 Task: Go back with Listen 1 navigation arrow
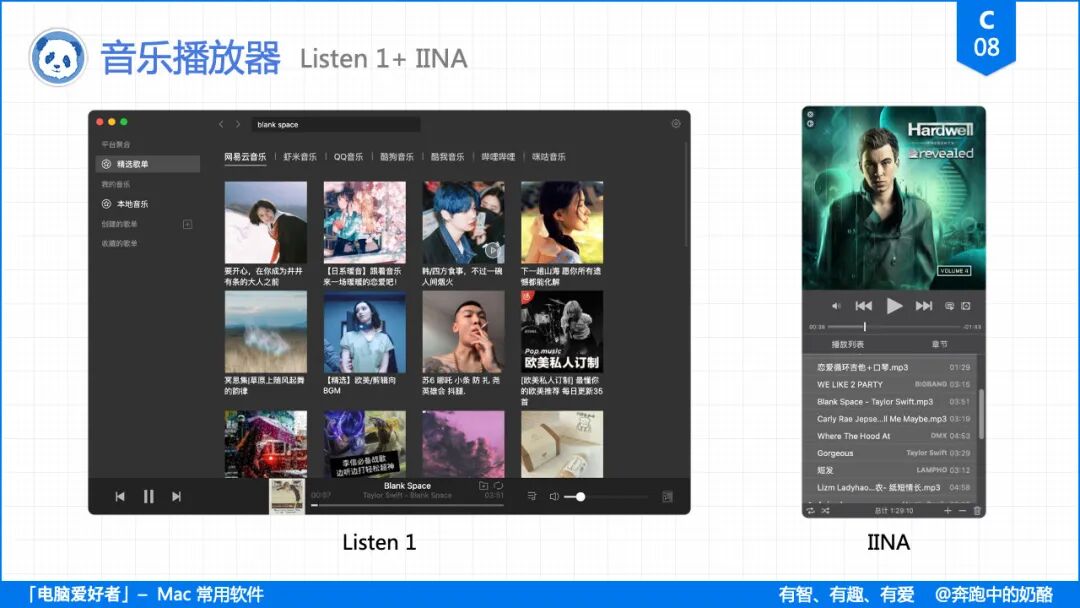221,124
